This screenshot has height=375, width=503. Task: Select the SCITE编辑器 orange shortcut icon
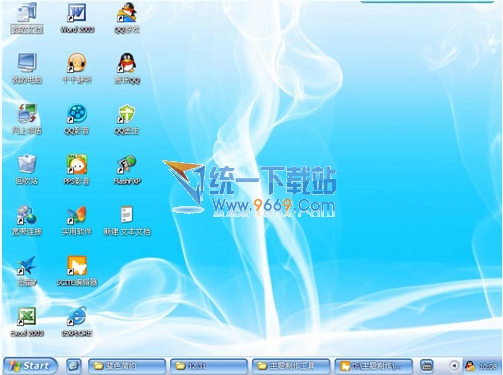point(77,271)
